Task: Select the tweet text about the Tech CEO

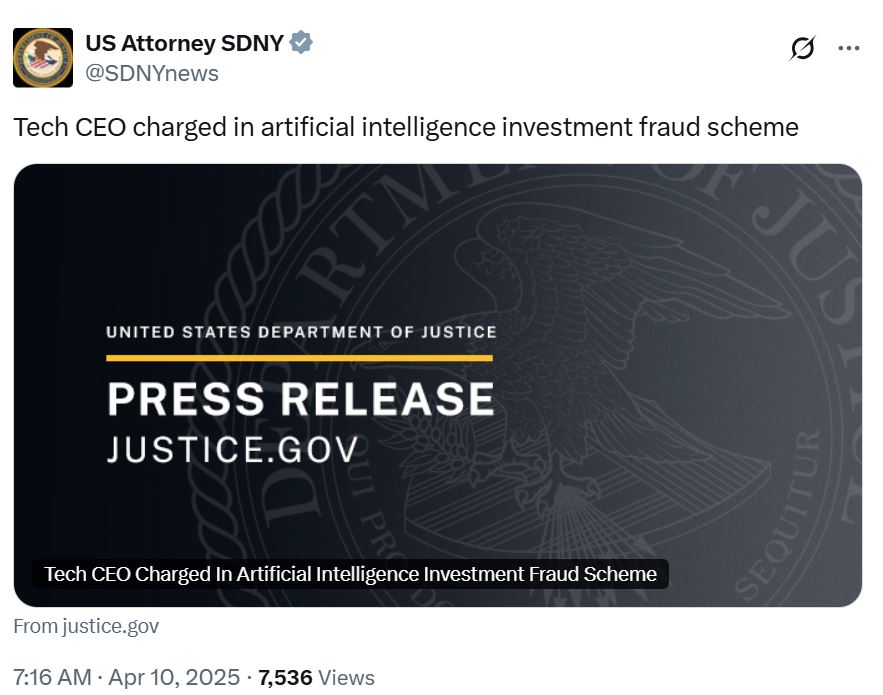Action: (x=405, y=127)
